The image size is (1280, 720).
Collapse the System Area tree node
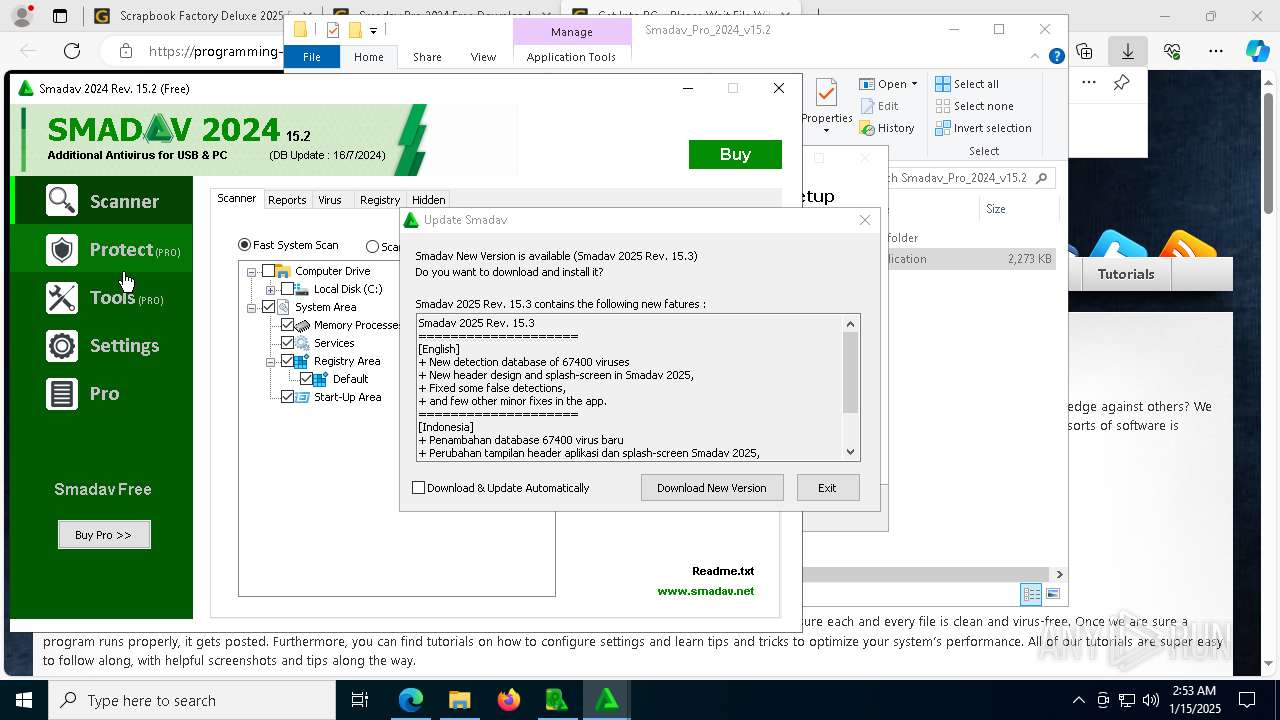[x=252, y=307]
